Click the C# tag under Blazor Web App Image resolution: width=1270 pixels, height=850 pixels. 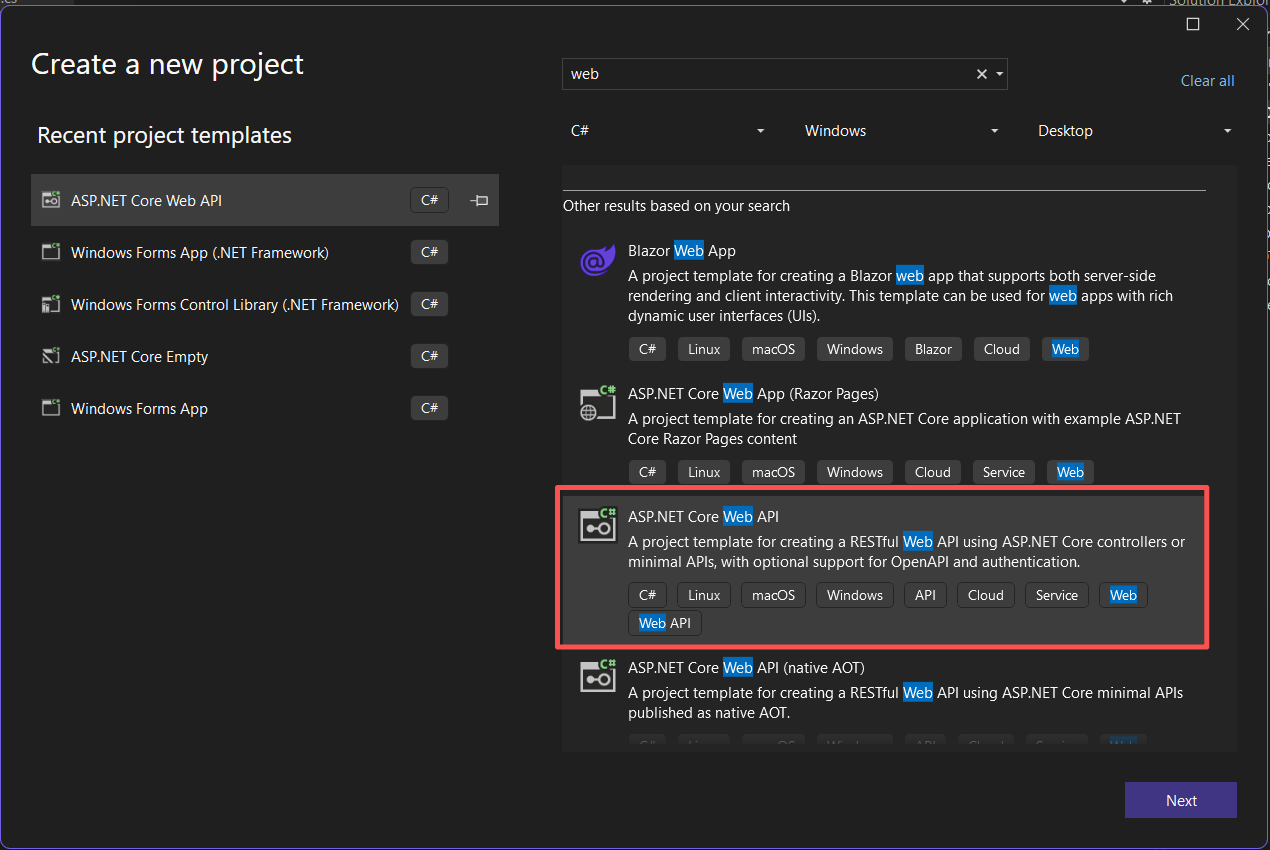point(647,349)
